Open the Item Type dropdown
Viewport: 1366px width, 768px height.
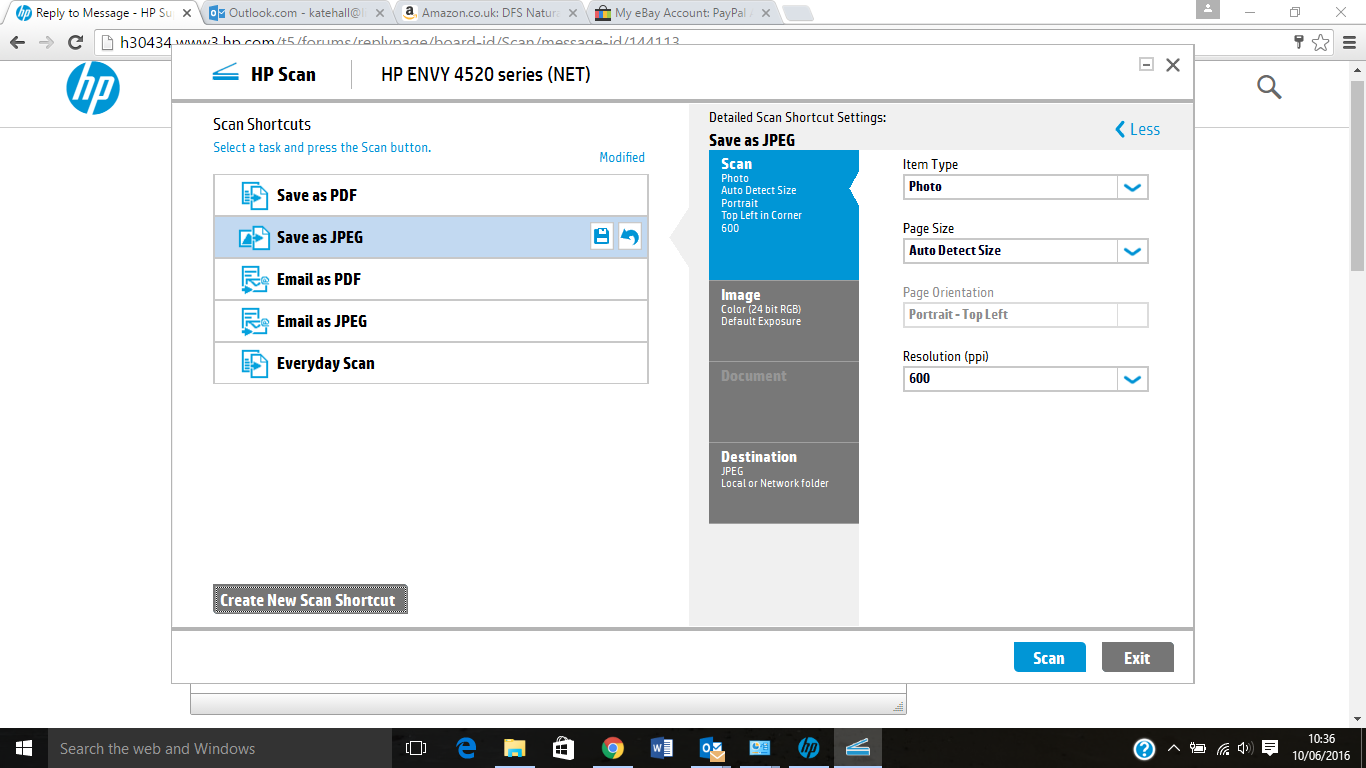tap(1025, 187)
